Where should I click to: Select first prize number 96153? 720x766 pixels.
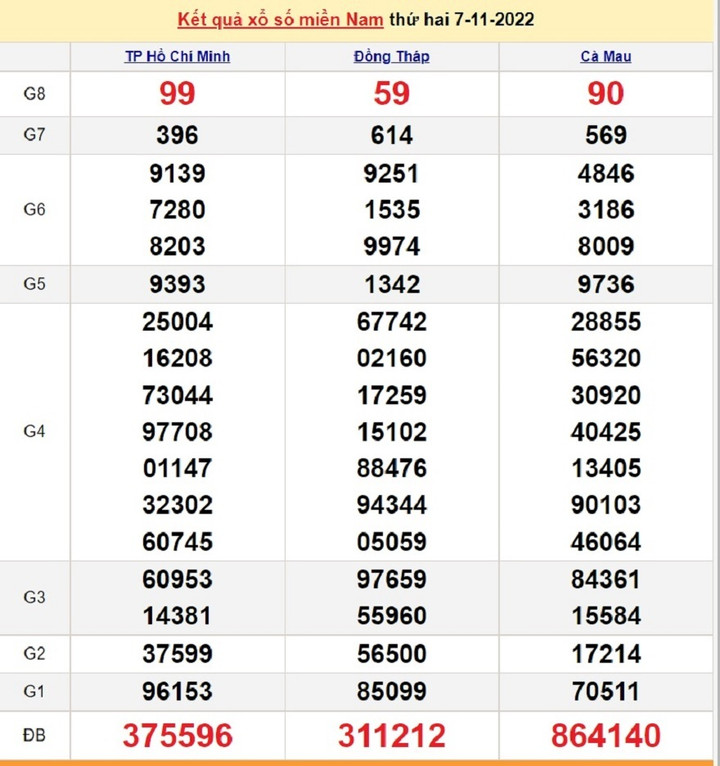click(177, 691)
